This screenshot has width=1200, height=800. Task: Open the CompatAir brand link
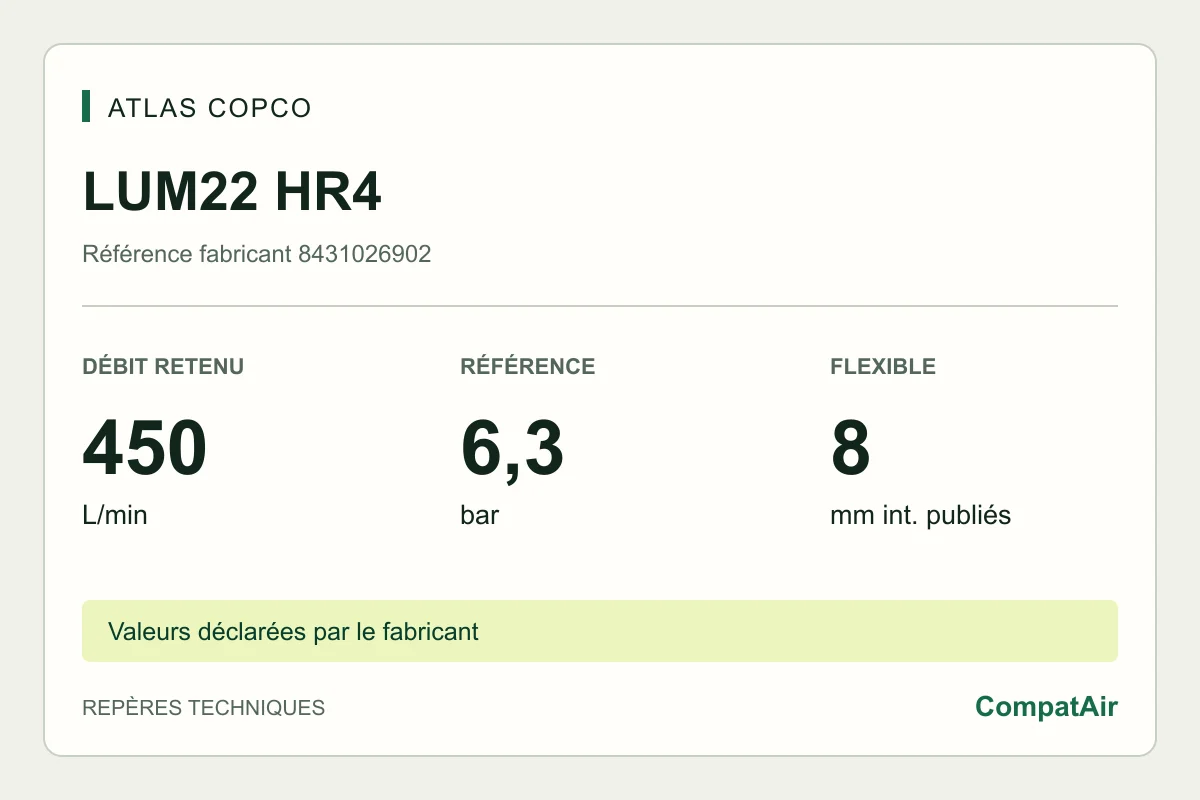[1046, 707]
